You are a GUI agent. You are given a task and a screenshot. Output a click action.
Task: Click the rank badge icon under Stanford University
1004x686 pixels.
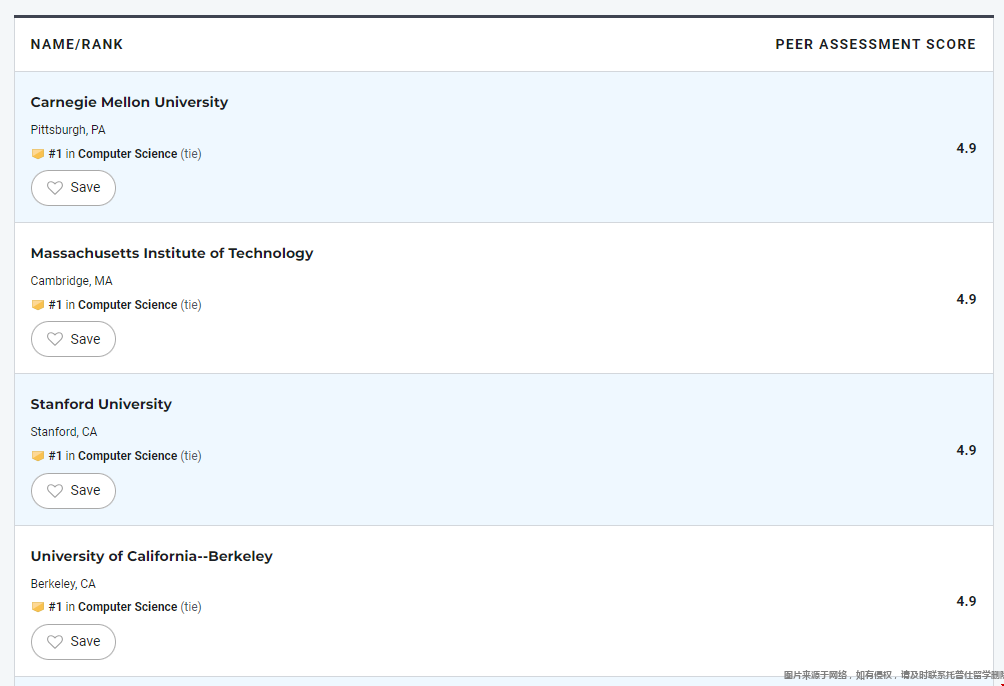[38, 456]
